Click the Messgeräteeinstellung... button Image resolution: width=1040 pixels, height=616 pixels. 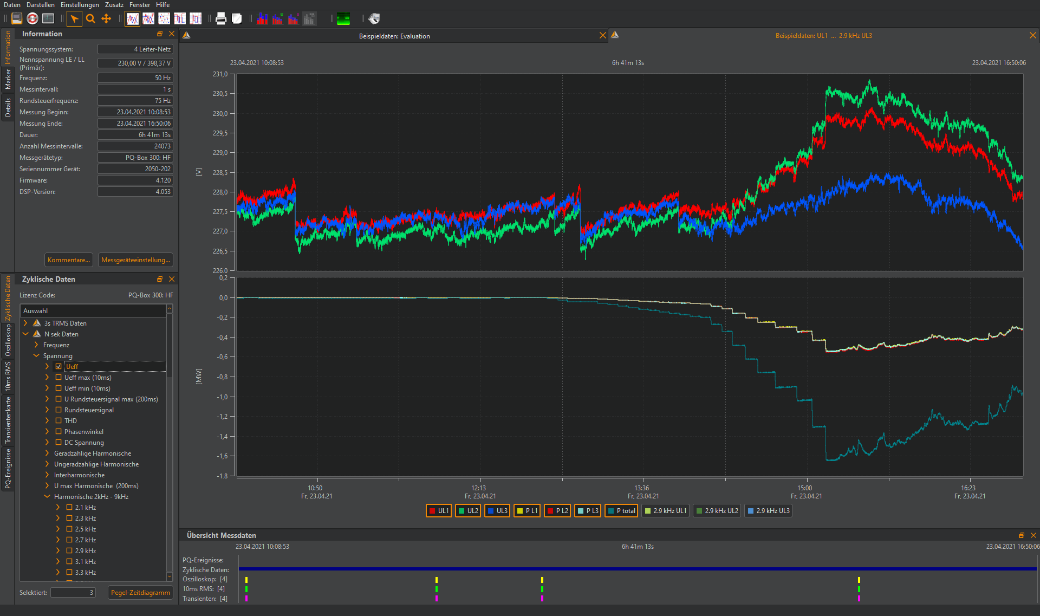tap(136, 260)
